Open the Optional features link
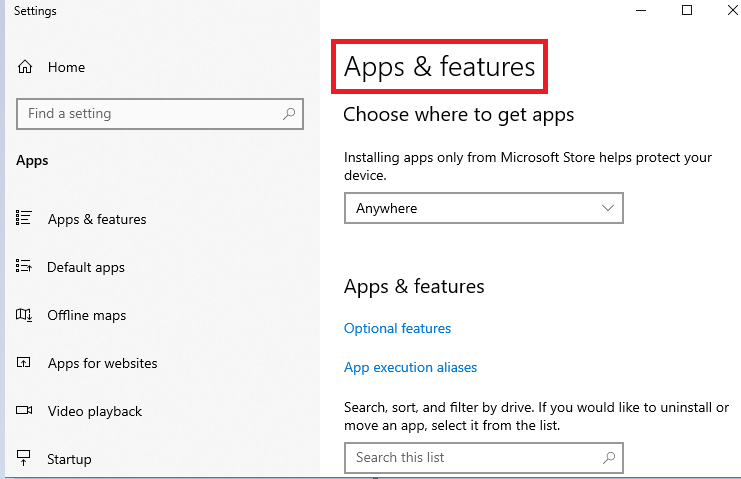This screenshot has width=741, height=479. click(x=397, y=328)
